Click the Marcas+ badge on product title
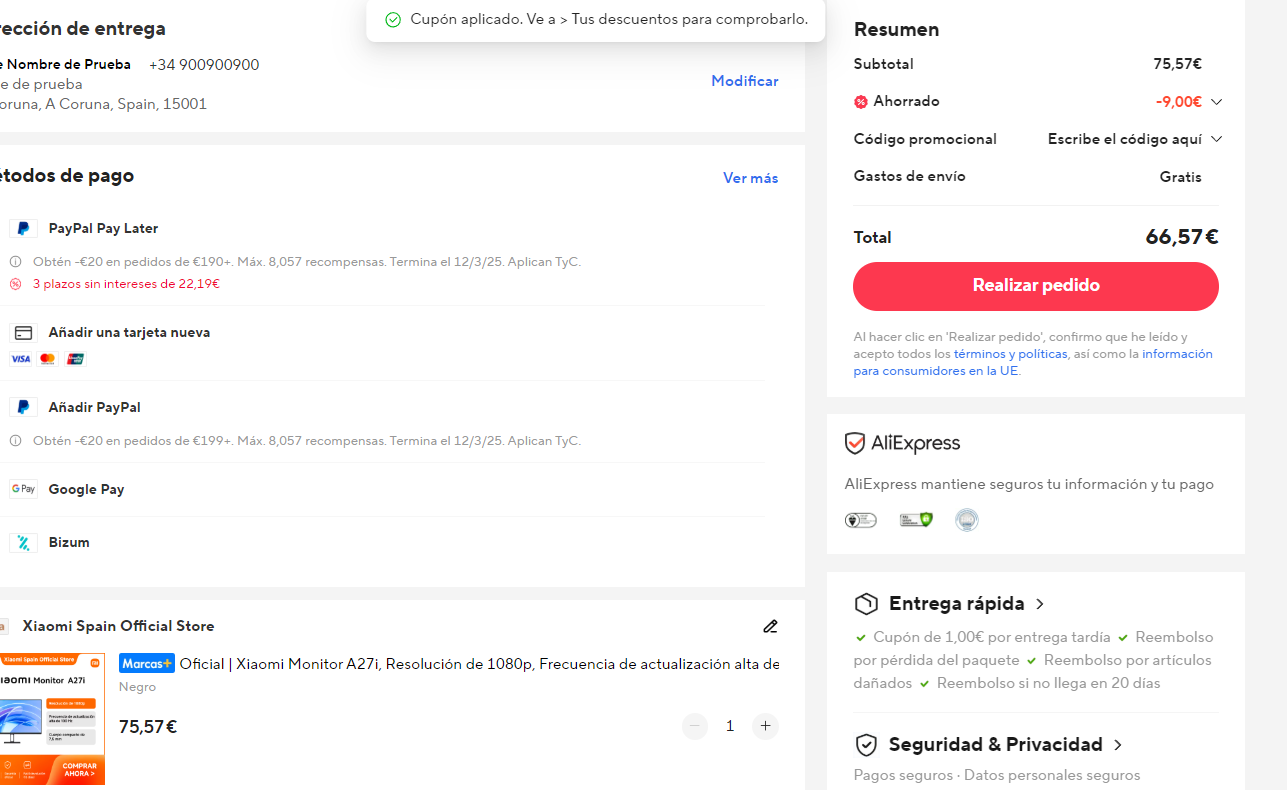The width and height of the screenshot is (1287, 790). [147, 664]
